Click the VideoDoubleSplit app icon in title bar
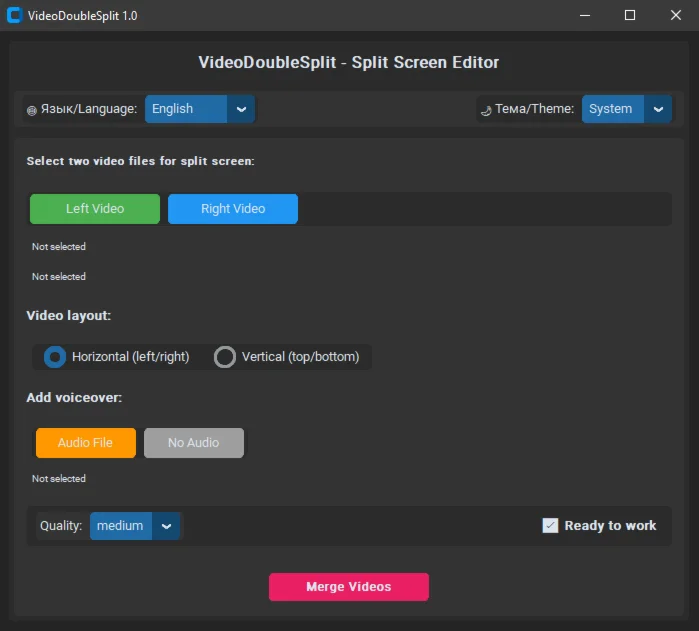The width and height of the screenshot is (699, 631). (x=15, y=15)
